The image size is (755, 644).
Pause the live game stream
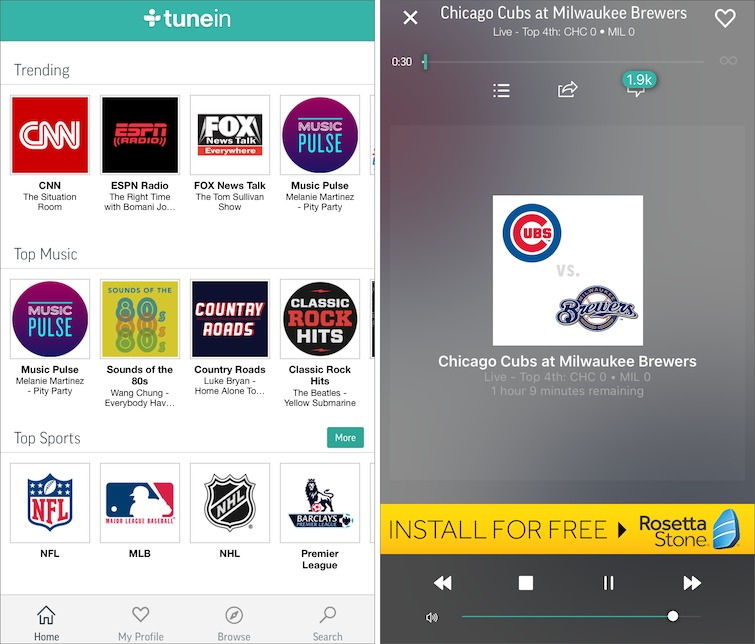tap(608, 583)
